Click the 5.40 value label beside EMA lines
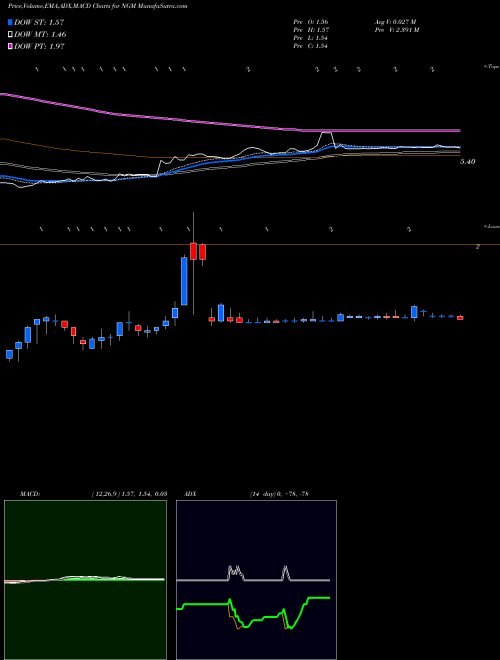The width and height of the screenshot is (500, 660). 468,162
